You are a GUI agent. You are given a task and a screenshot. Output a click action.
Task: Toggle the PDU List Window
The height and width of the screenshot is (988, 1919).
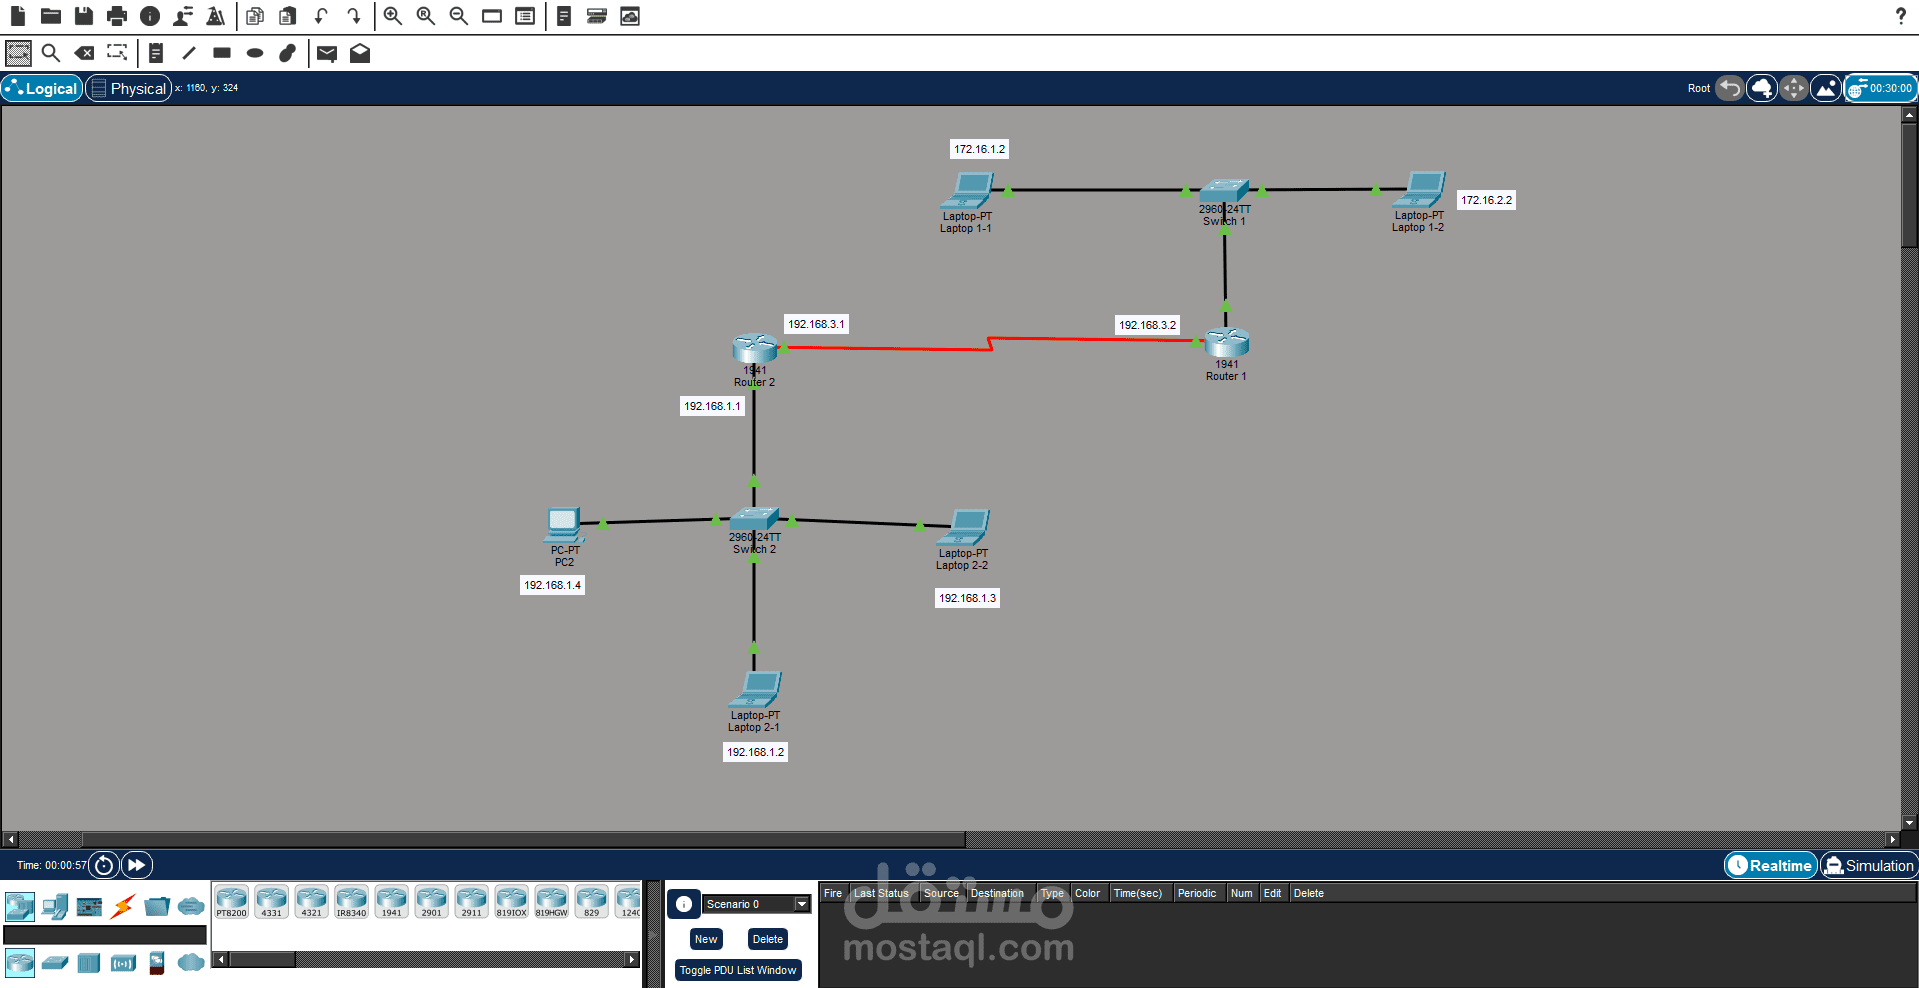click(x=738, y=969)
